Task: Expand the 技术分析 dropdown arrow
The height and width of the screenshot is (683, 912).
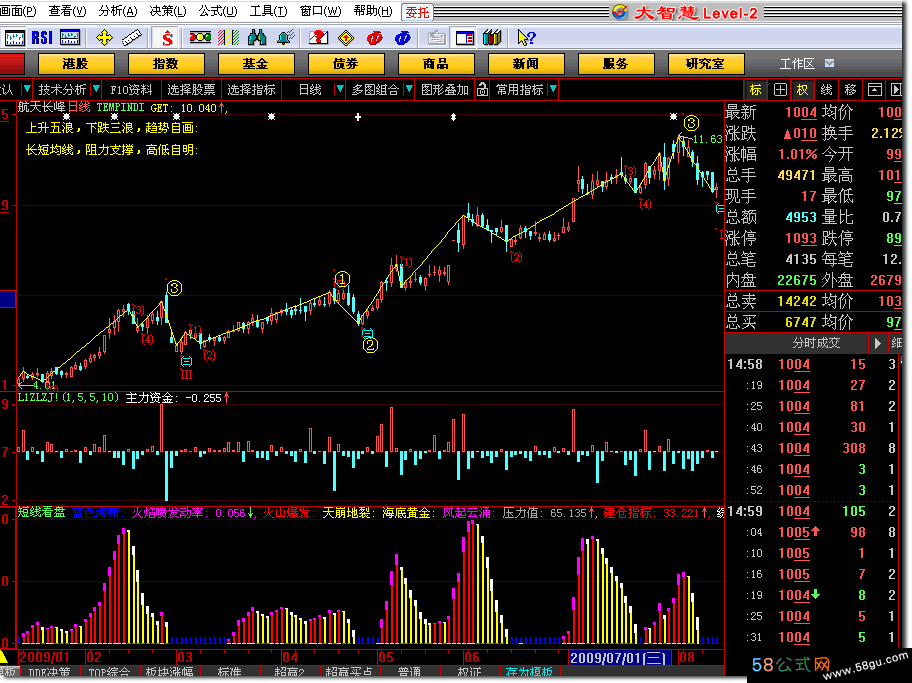Action: [x=96, y=89]
